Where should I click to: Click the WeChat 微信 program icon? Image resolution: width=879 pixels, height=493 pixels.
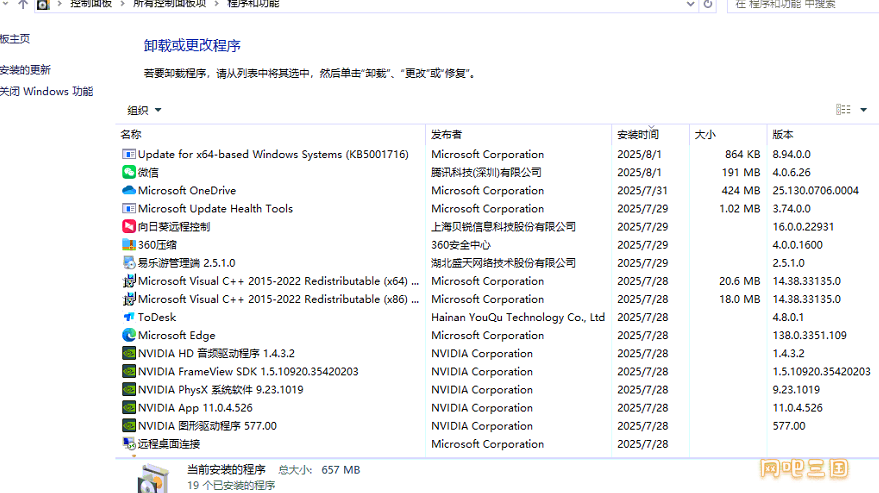tap(129, 172)
